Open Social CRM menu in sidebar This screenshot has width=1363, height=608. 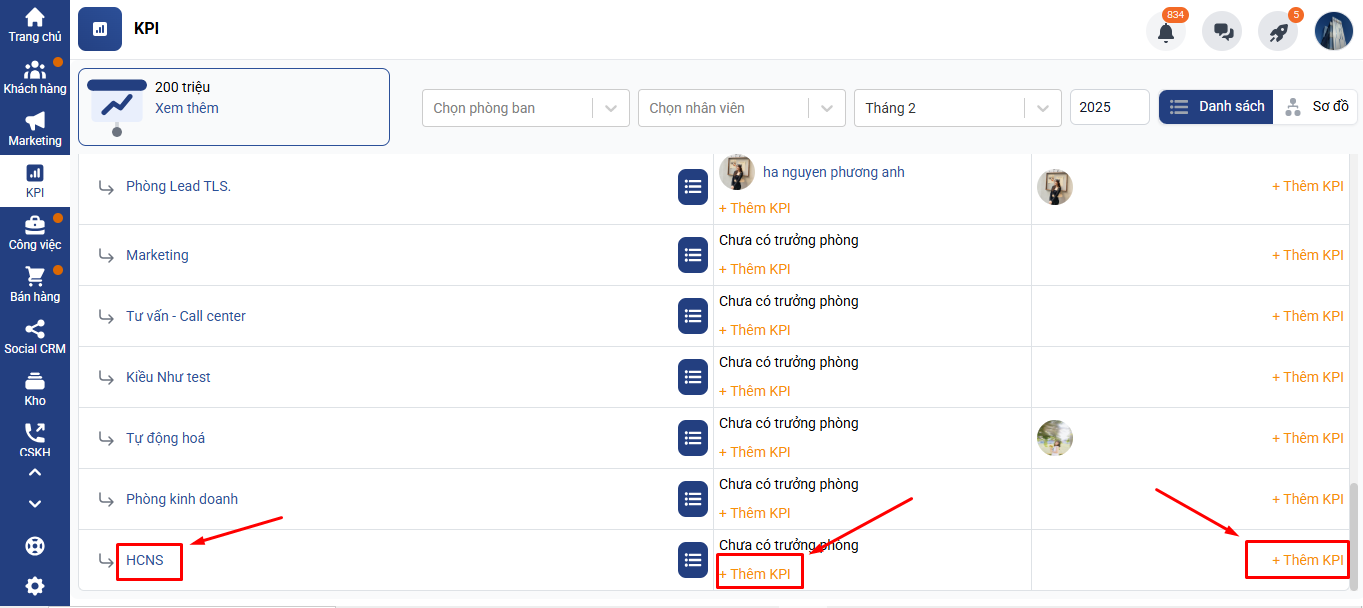point(35,337)
